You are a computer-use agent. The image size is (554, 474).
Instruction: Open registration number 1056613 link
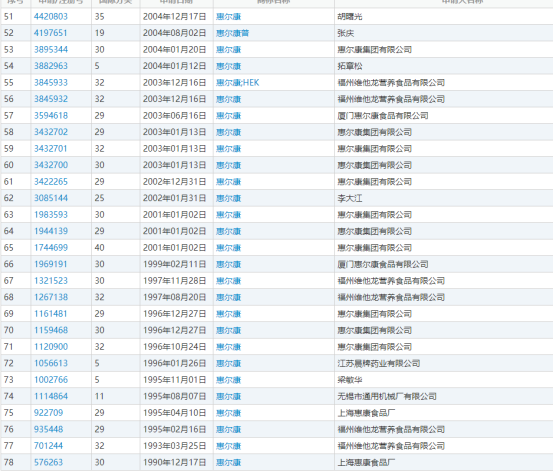[51, 363]
